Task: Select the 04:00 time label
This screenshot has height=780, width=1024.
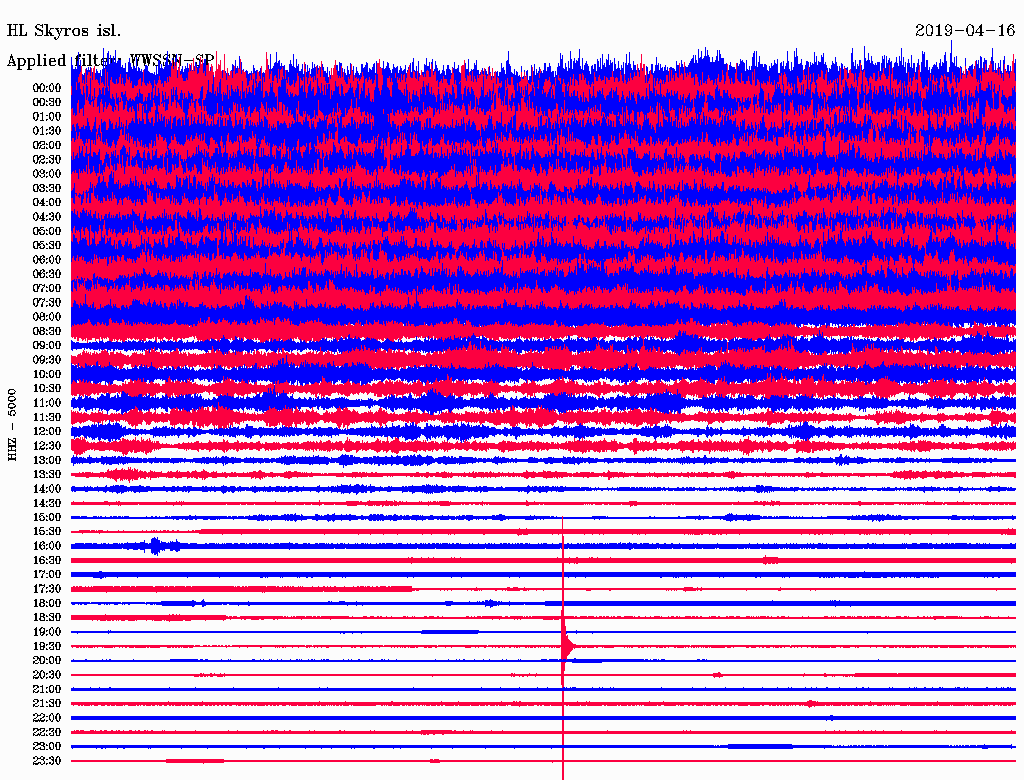Action: [47, 203]
